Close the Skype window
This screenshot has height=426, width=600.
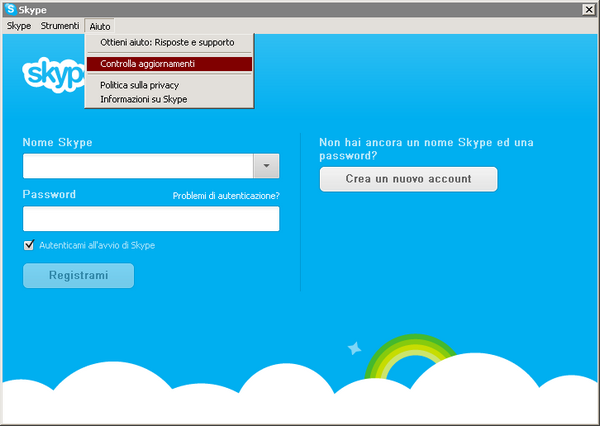(589, 9)
